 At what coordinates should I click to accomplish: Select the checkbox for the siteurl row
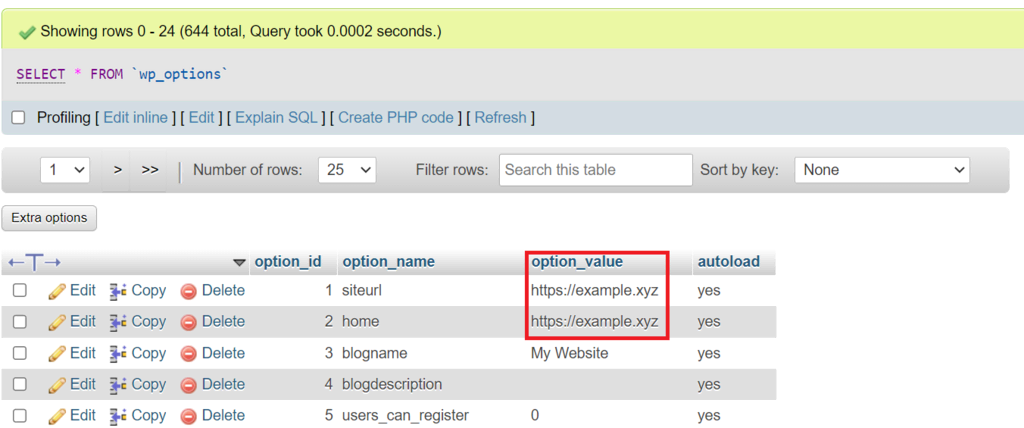[19, 291]
